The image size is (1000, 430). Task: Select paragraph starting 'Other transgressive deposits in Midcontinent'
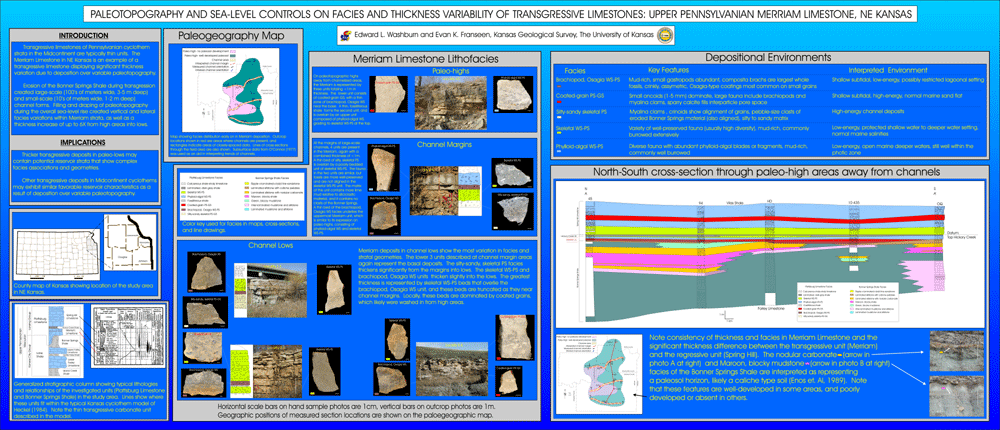83,188
